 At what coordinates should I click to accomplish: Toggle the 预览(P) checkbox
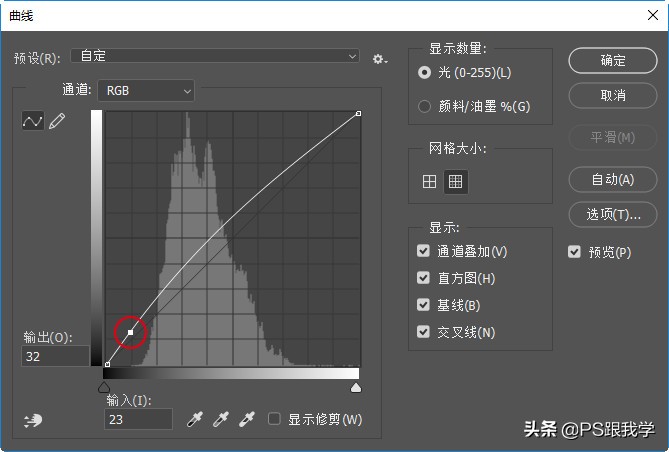tap(574, 252)
